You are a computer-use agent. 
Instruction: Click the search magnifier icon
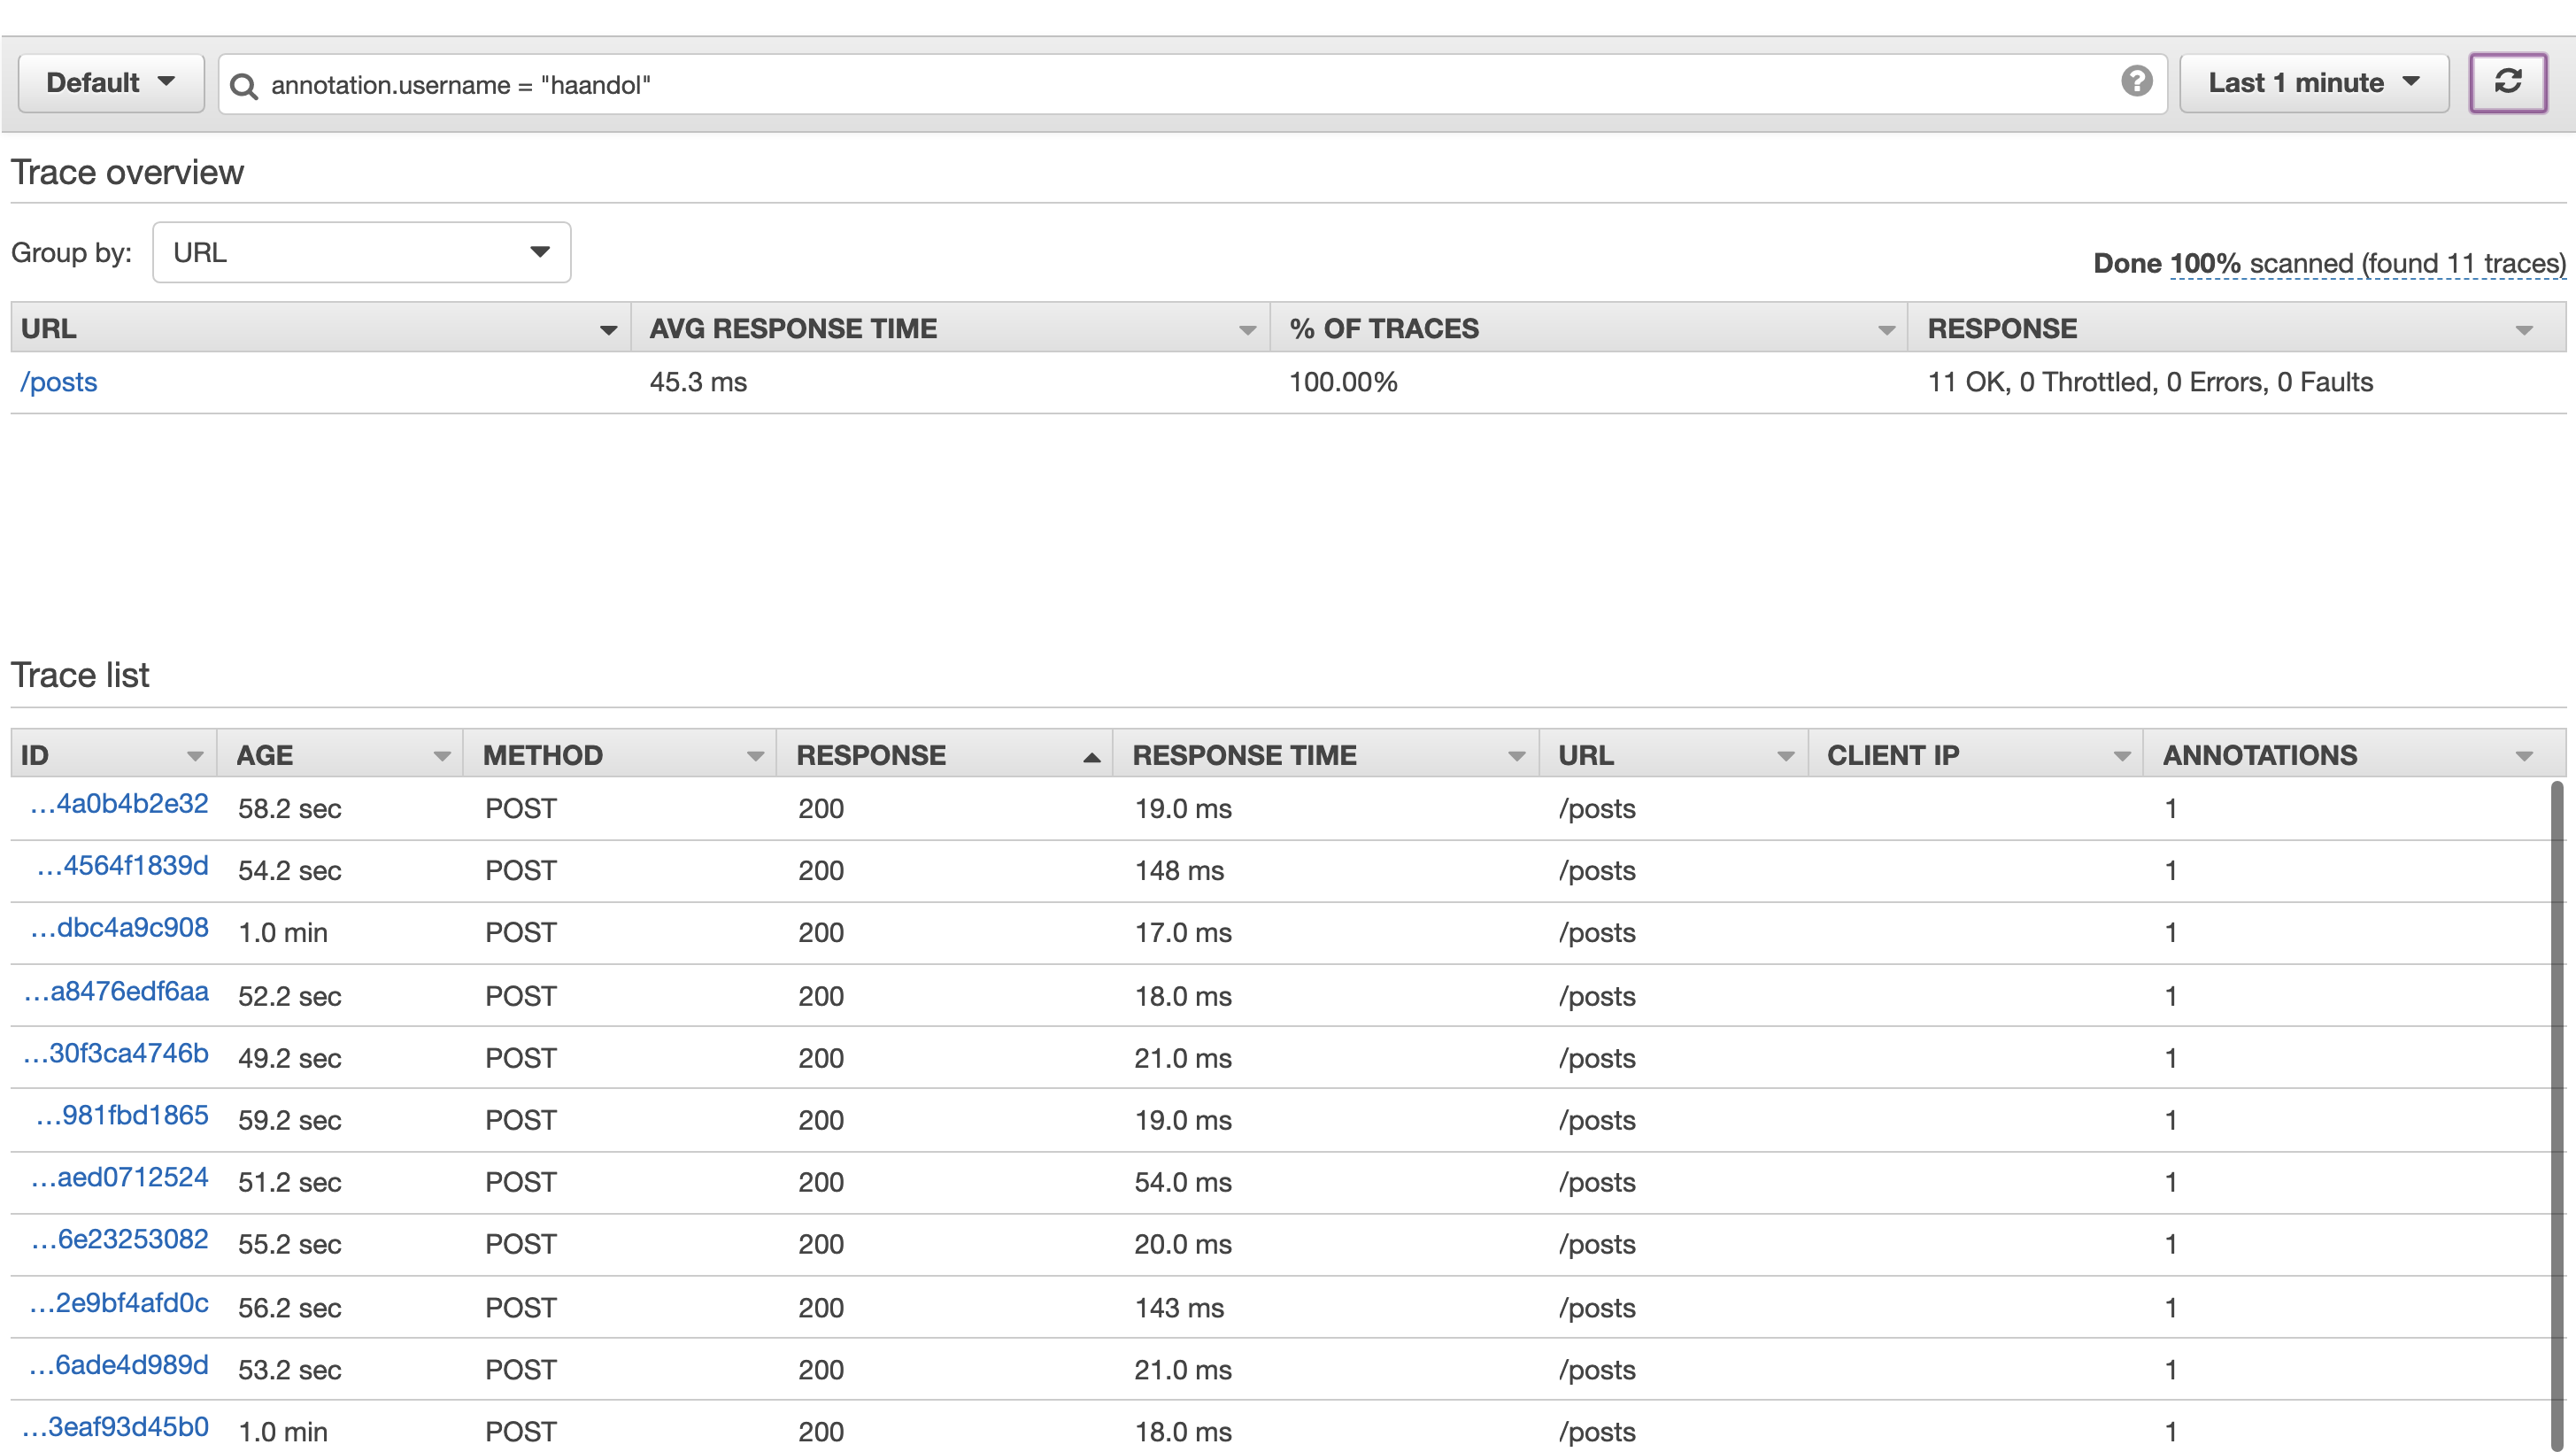click(243, 86)
